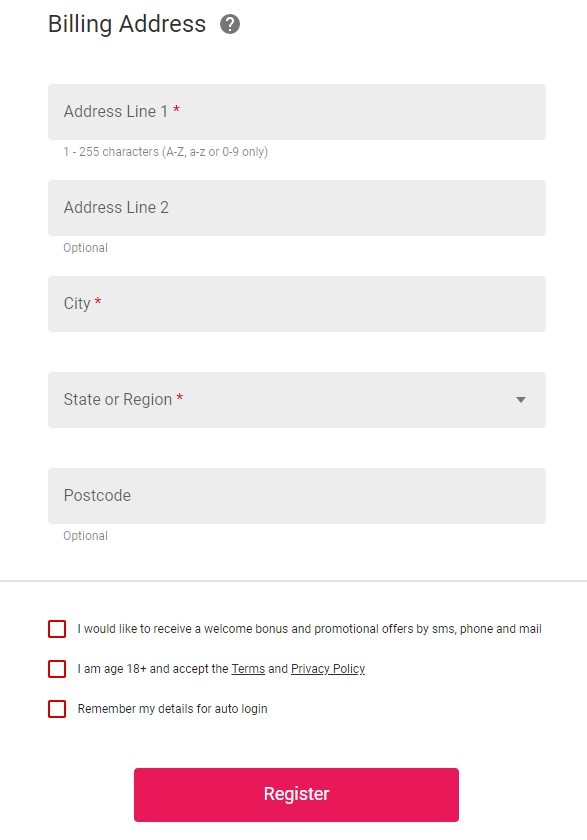Image resolution: width=587 pixels, height=840 pixels.
Task: Click into the City field
Action: [297, 304]
